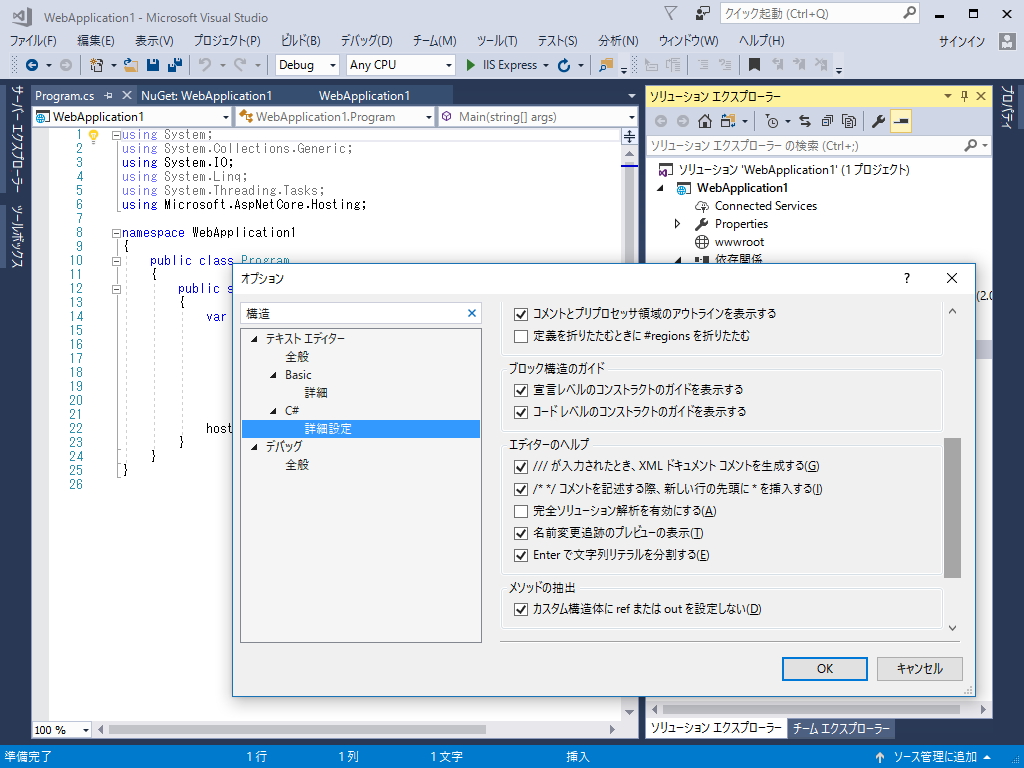Open the Debug configuration dropdown
The image size is (1024, 768).
(x=333, y=64)
